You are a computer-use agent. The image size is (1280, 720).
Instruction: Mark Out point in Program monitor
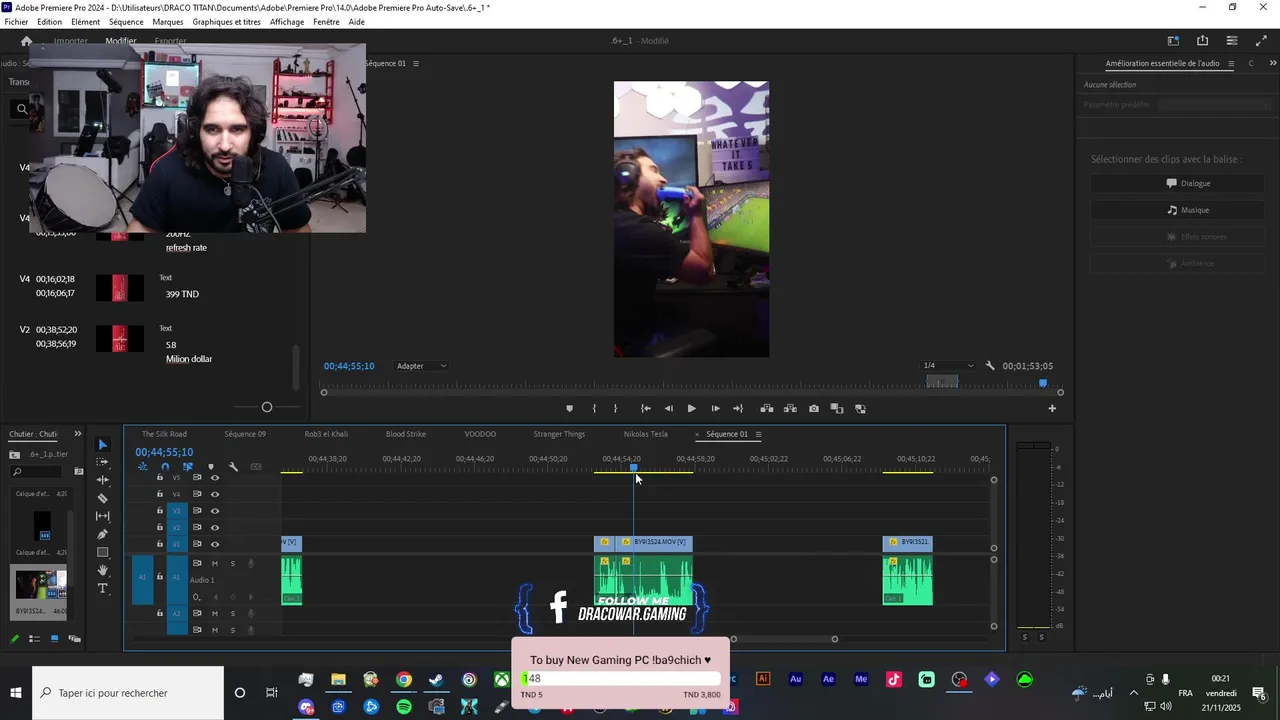click(615, 408)
